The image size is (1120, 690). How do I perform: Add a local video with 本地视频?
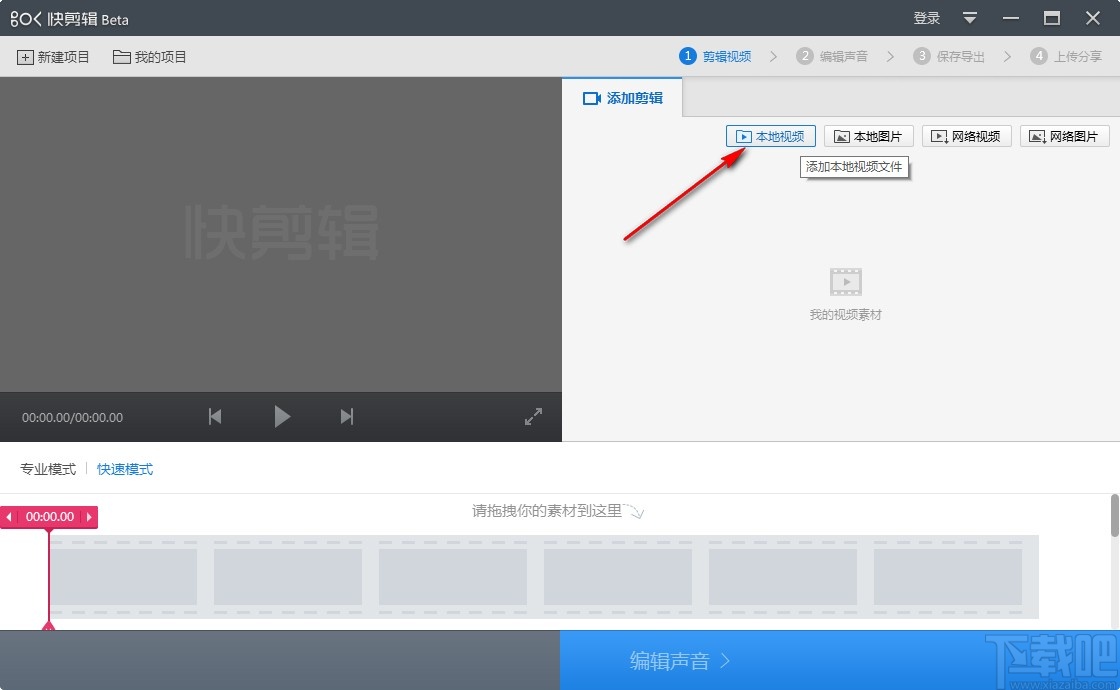pos(771,136)
